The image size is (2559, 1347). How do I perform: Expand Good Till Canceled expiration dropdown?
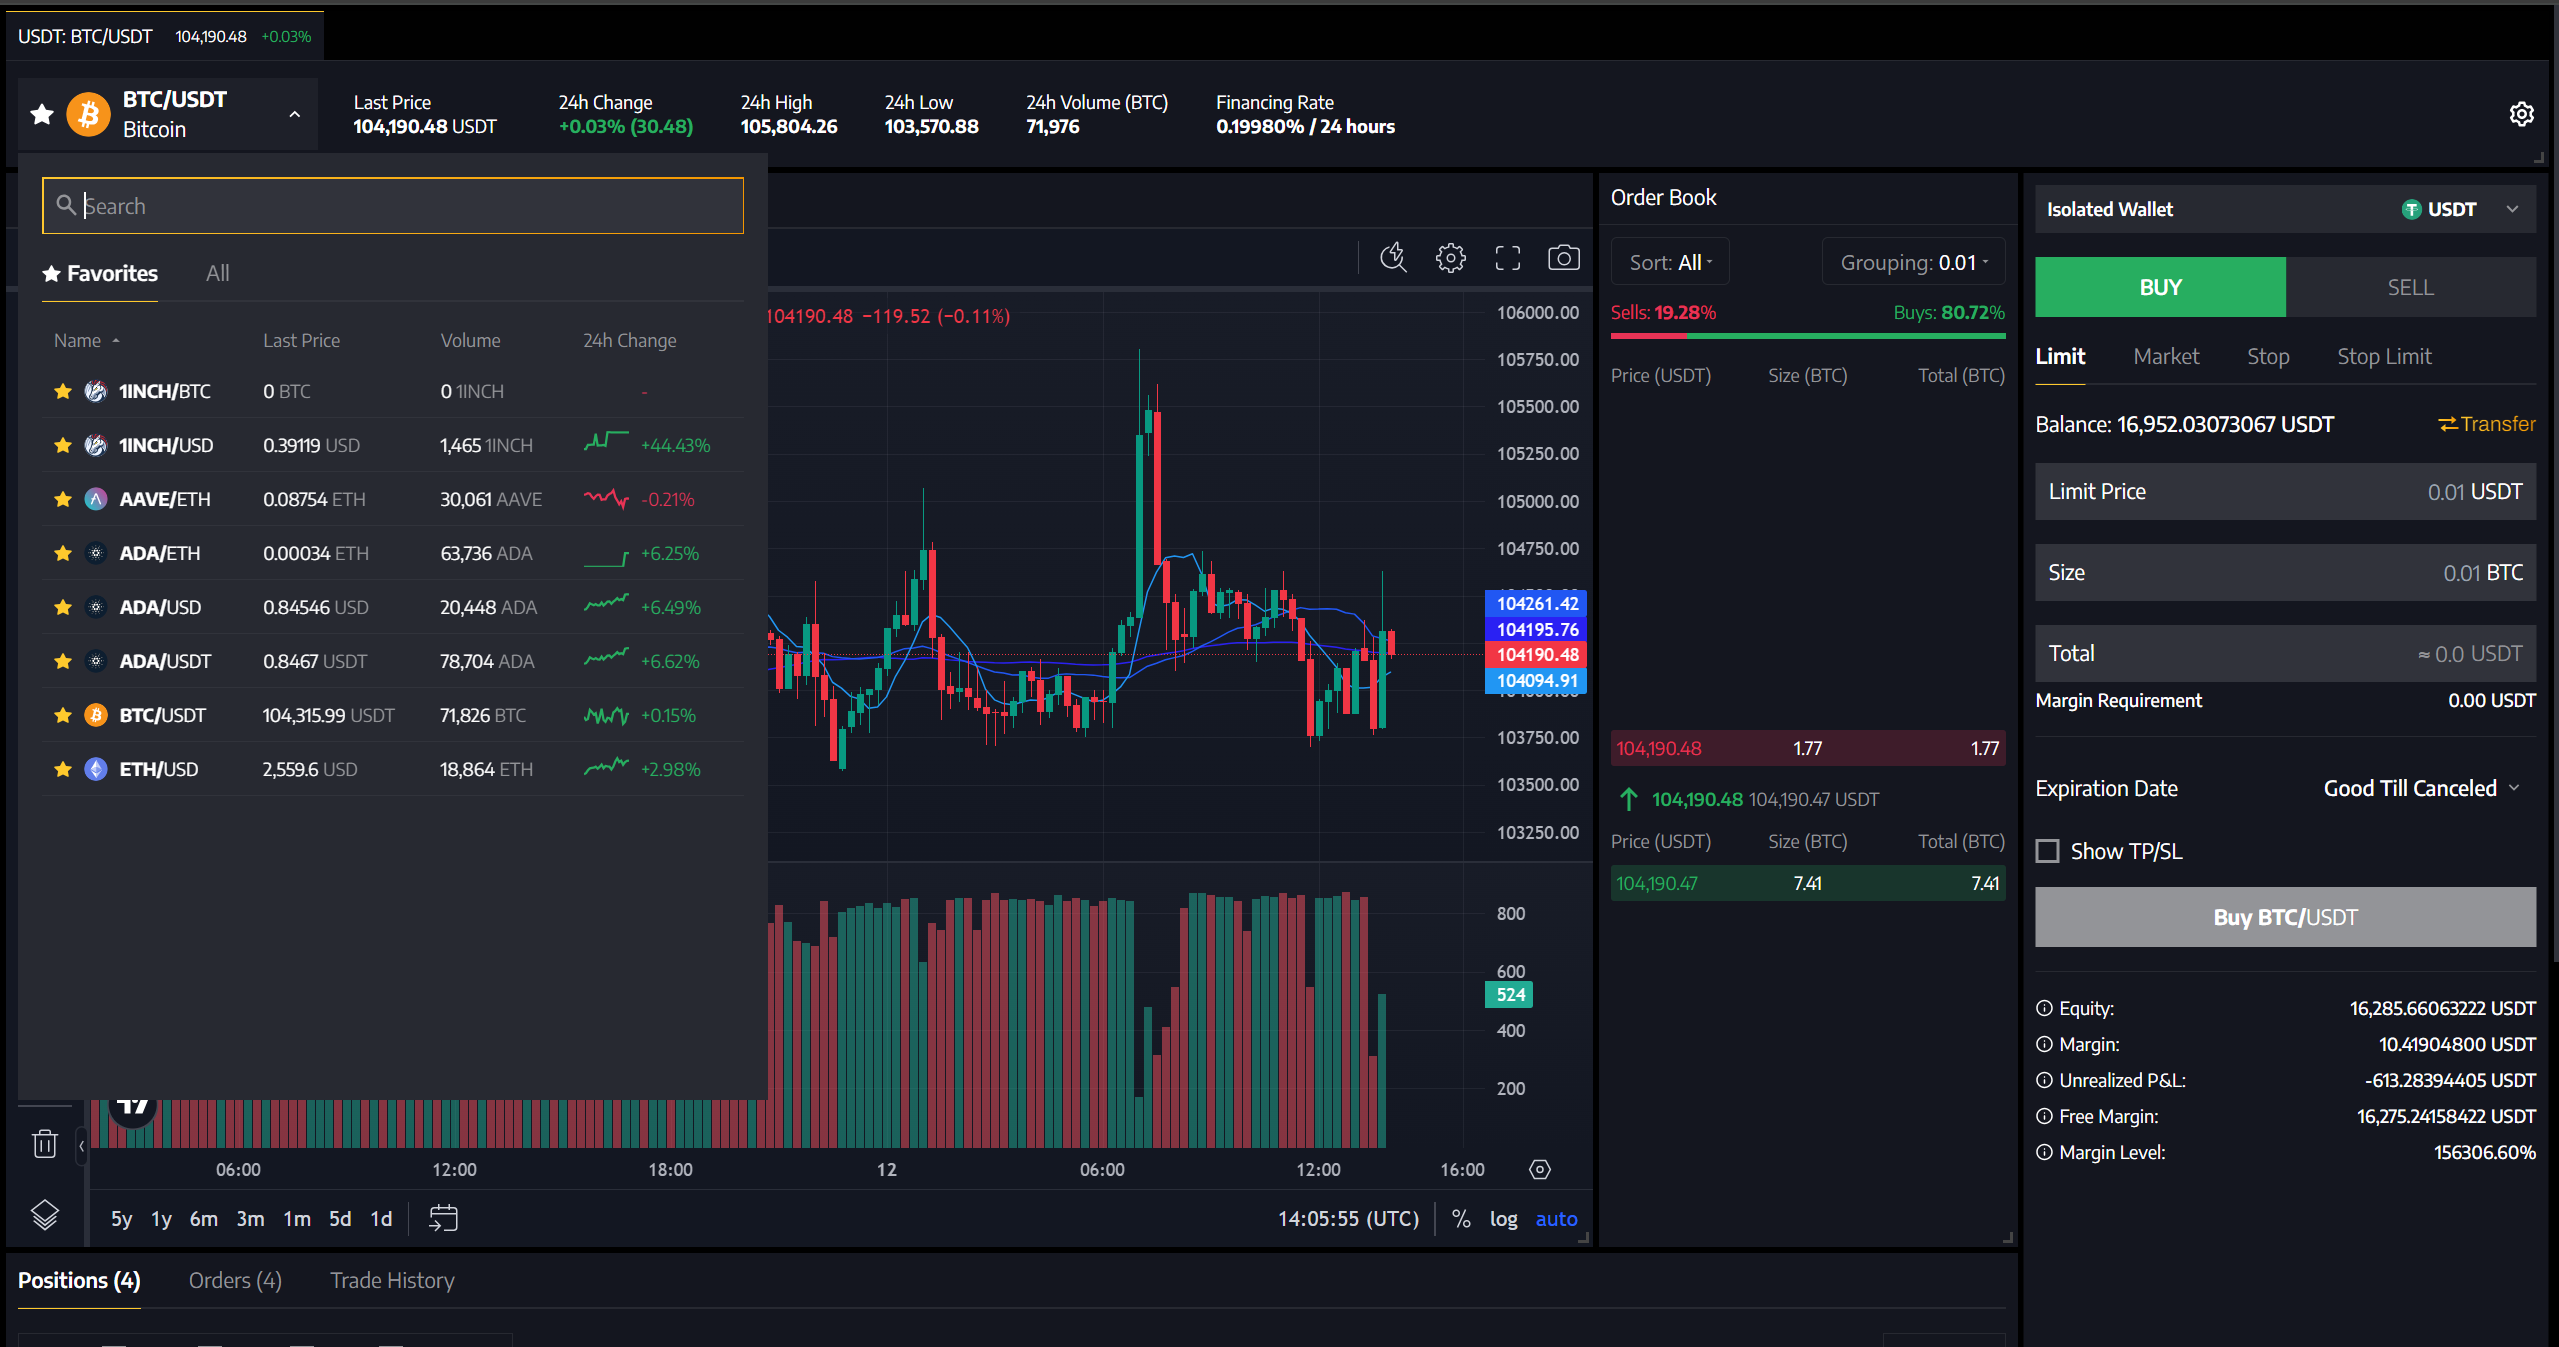click(x=2420, y=788)
